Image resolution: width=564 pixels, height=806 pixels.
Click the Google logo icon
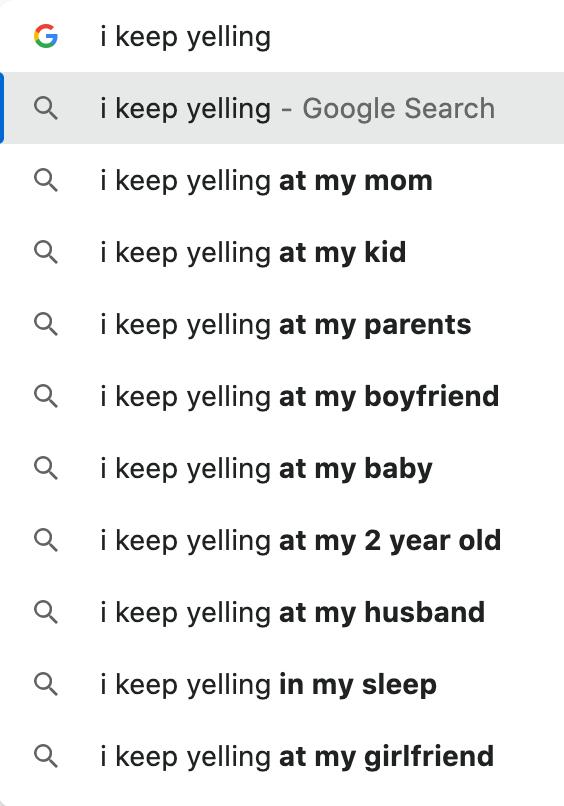[46, 36]
